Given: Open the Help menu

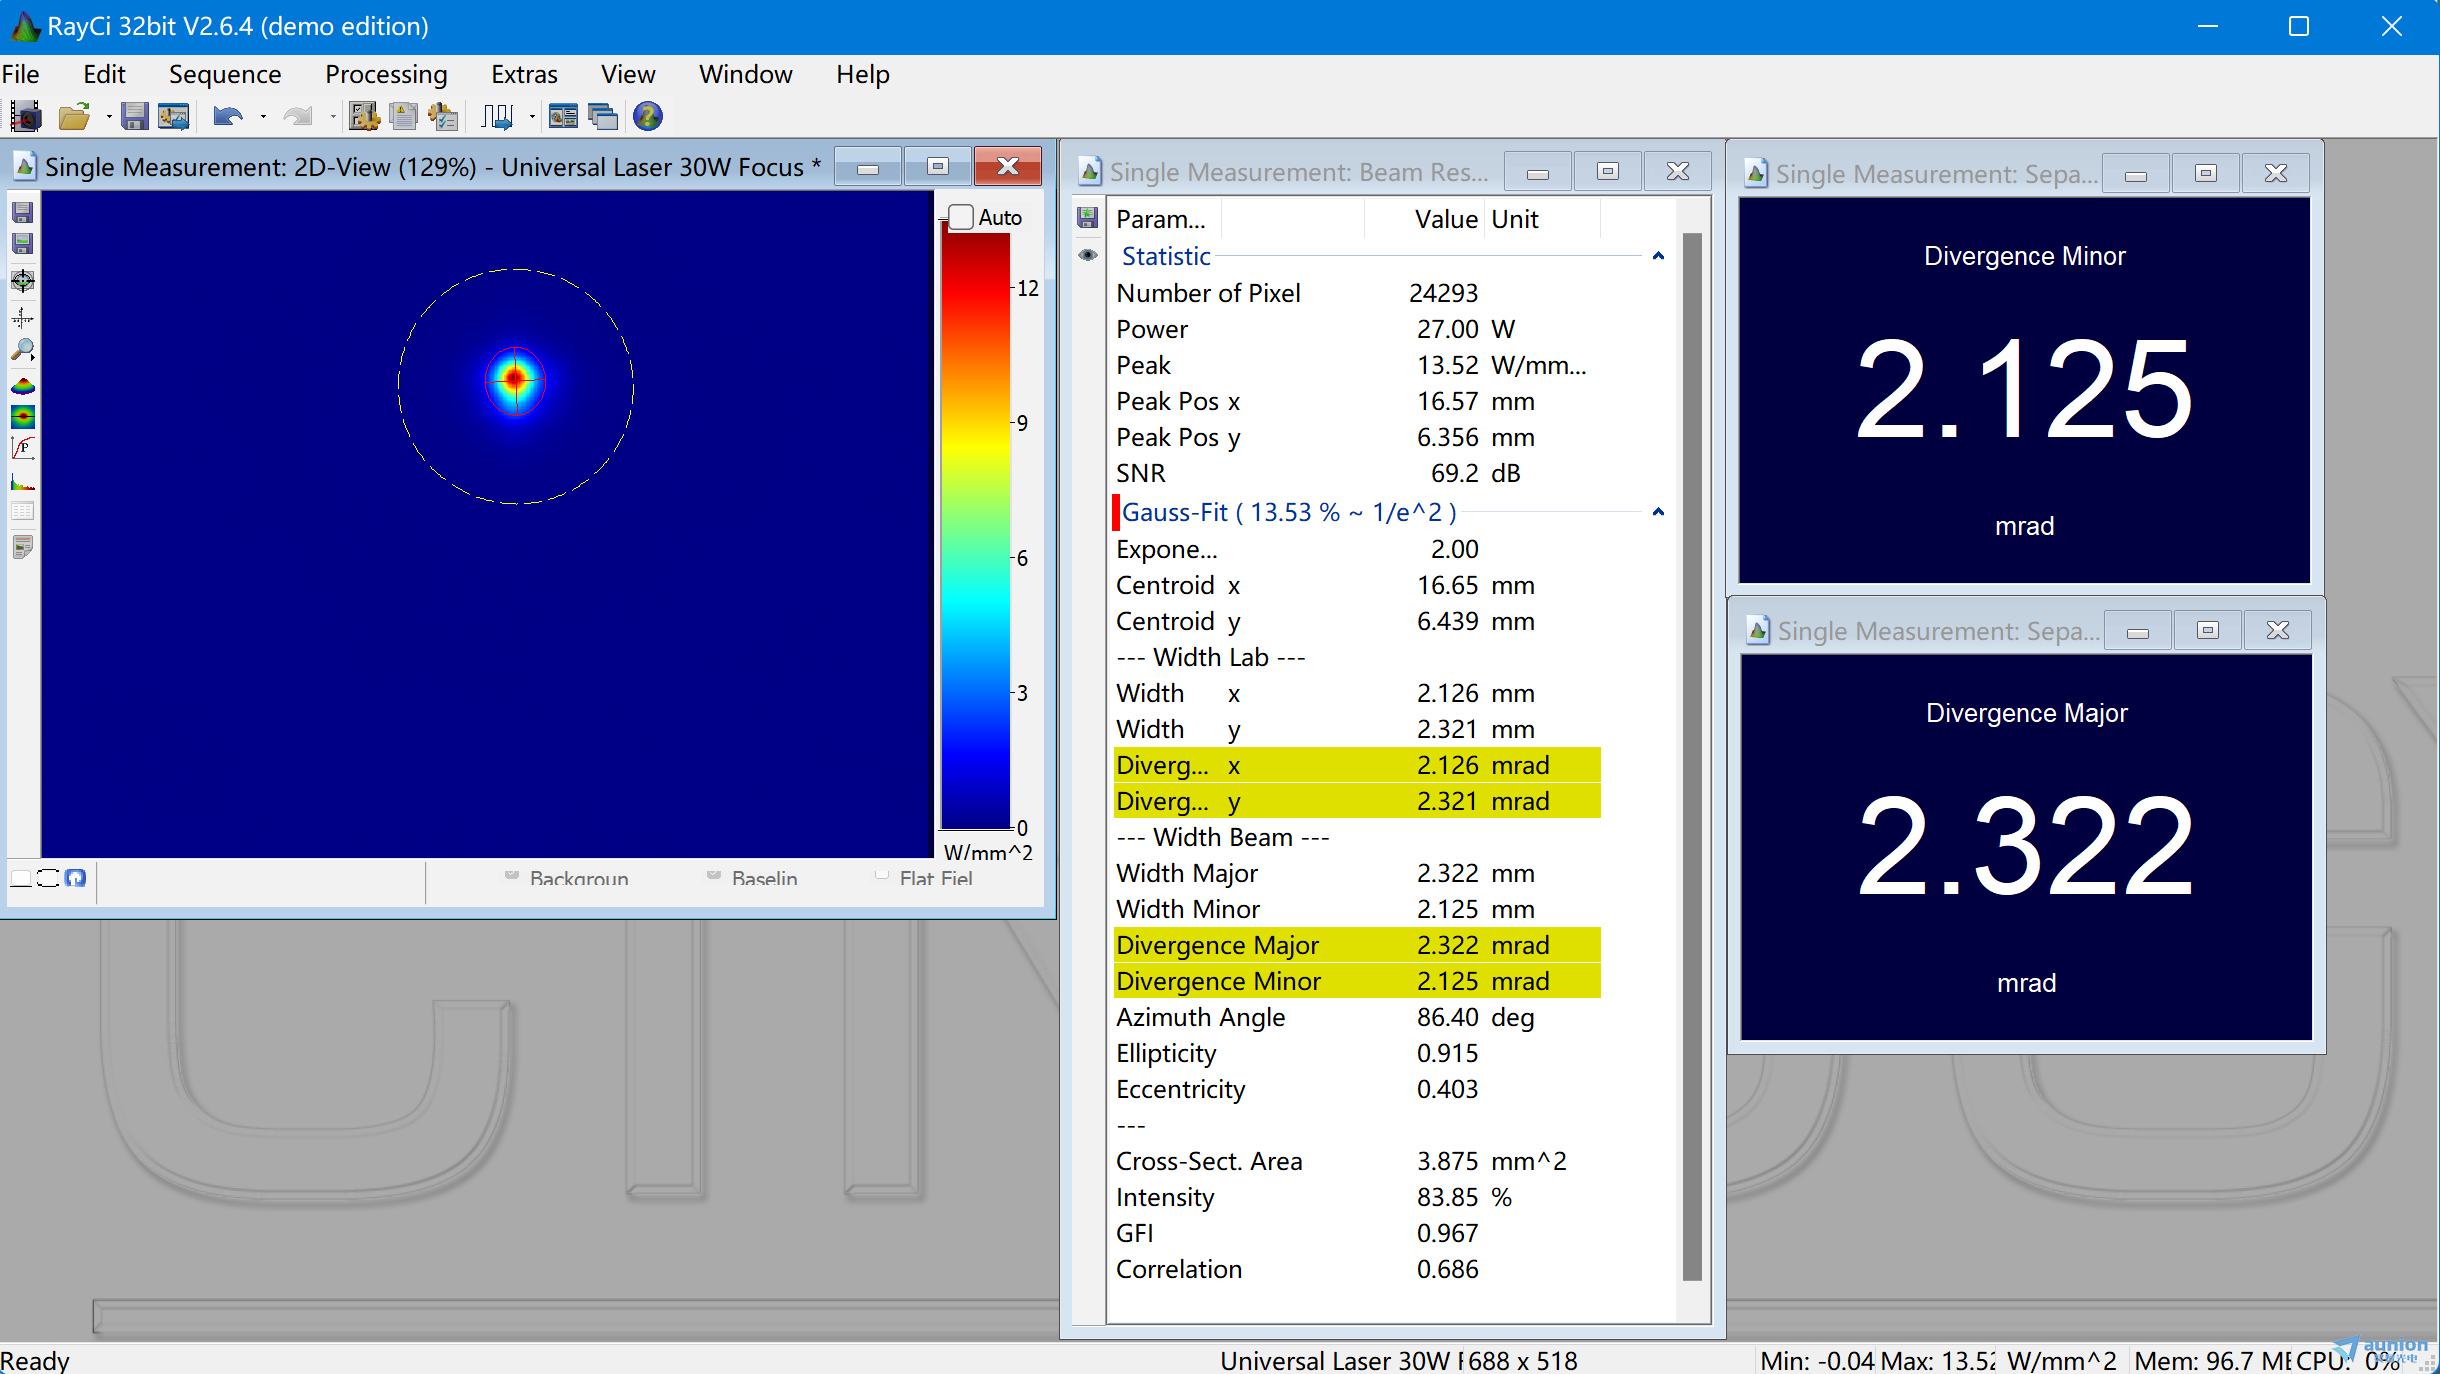Looking at the screenshot, I should pyautogui.click(x=863, y=74).
